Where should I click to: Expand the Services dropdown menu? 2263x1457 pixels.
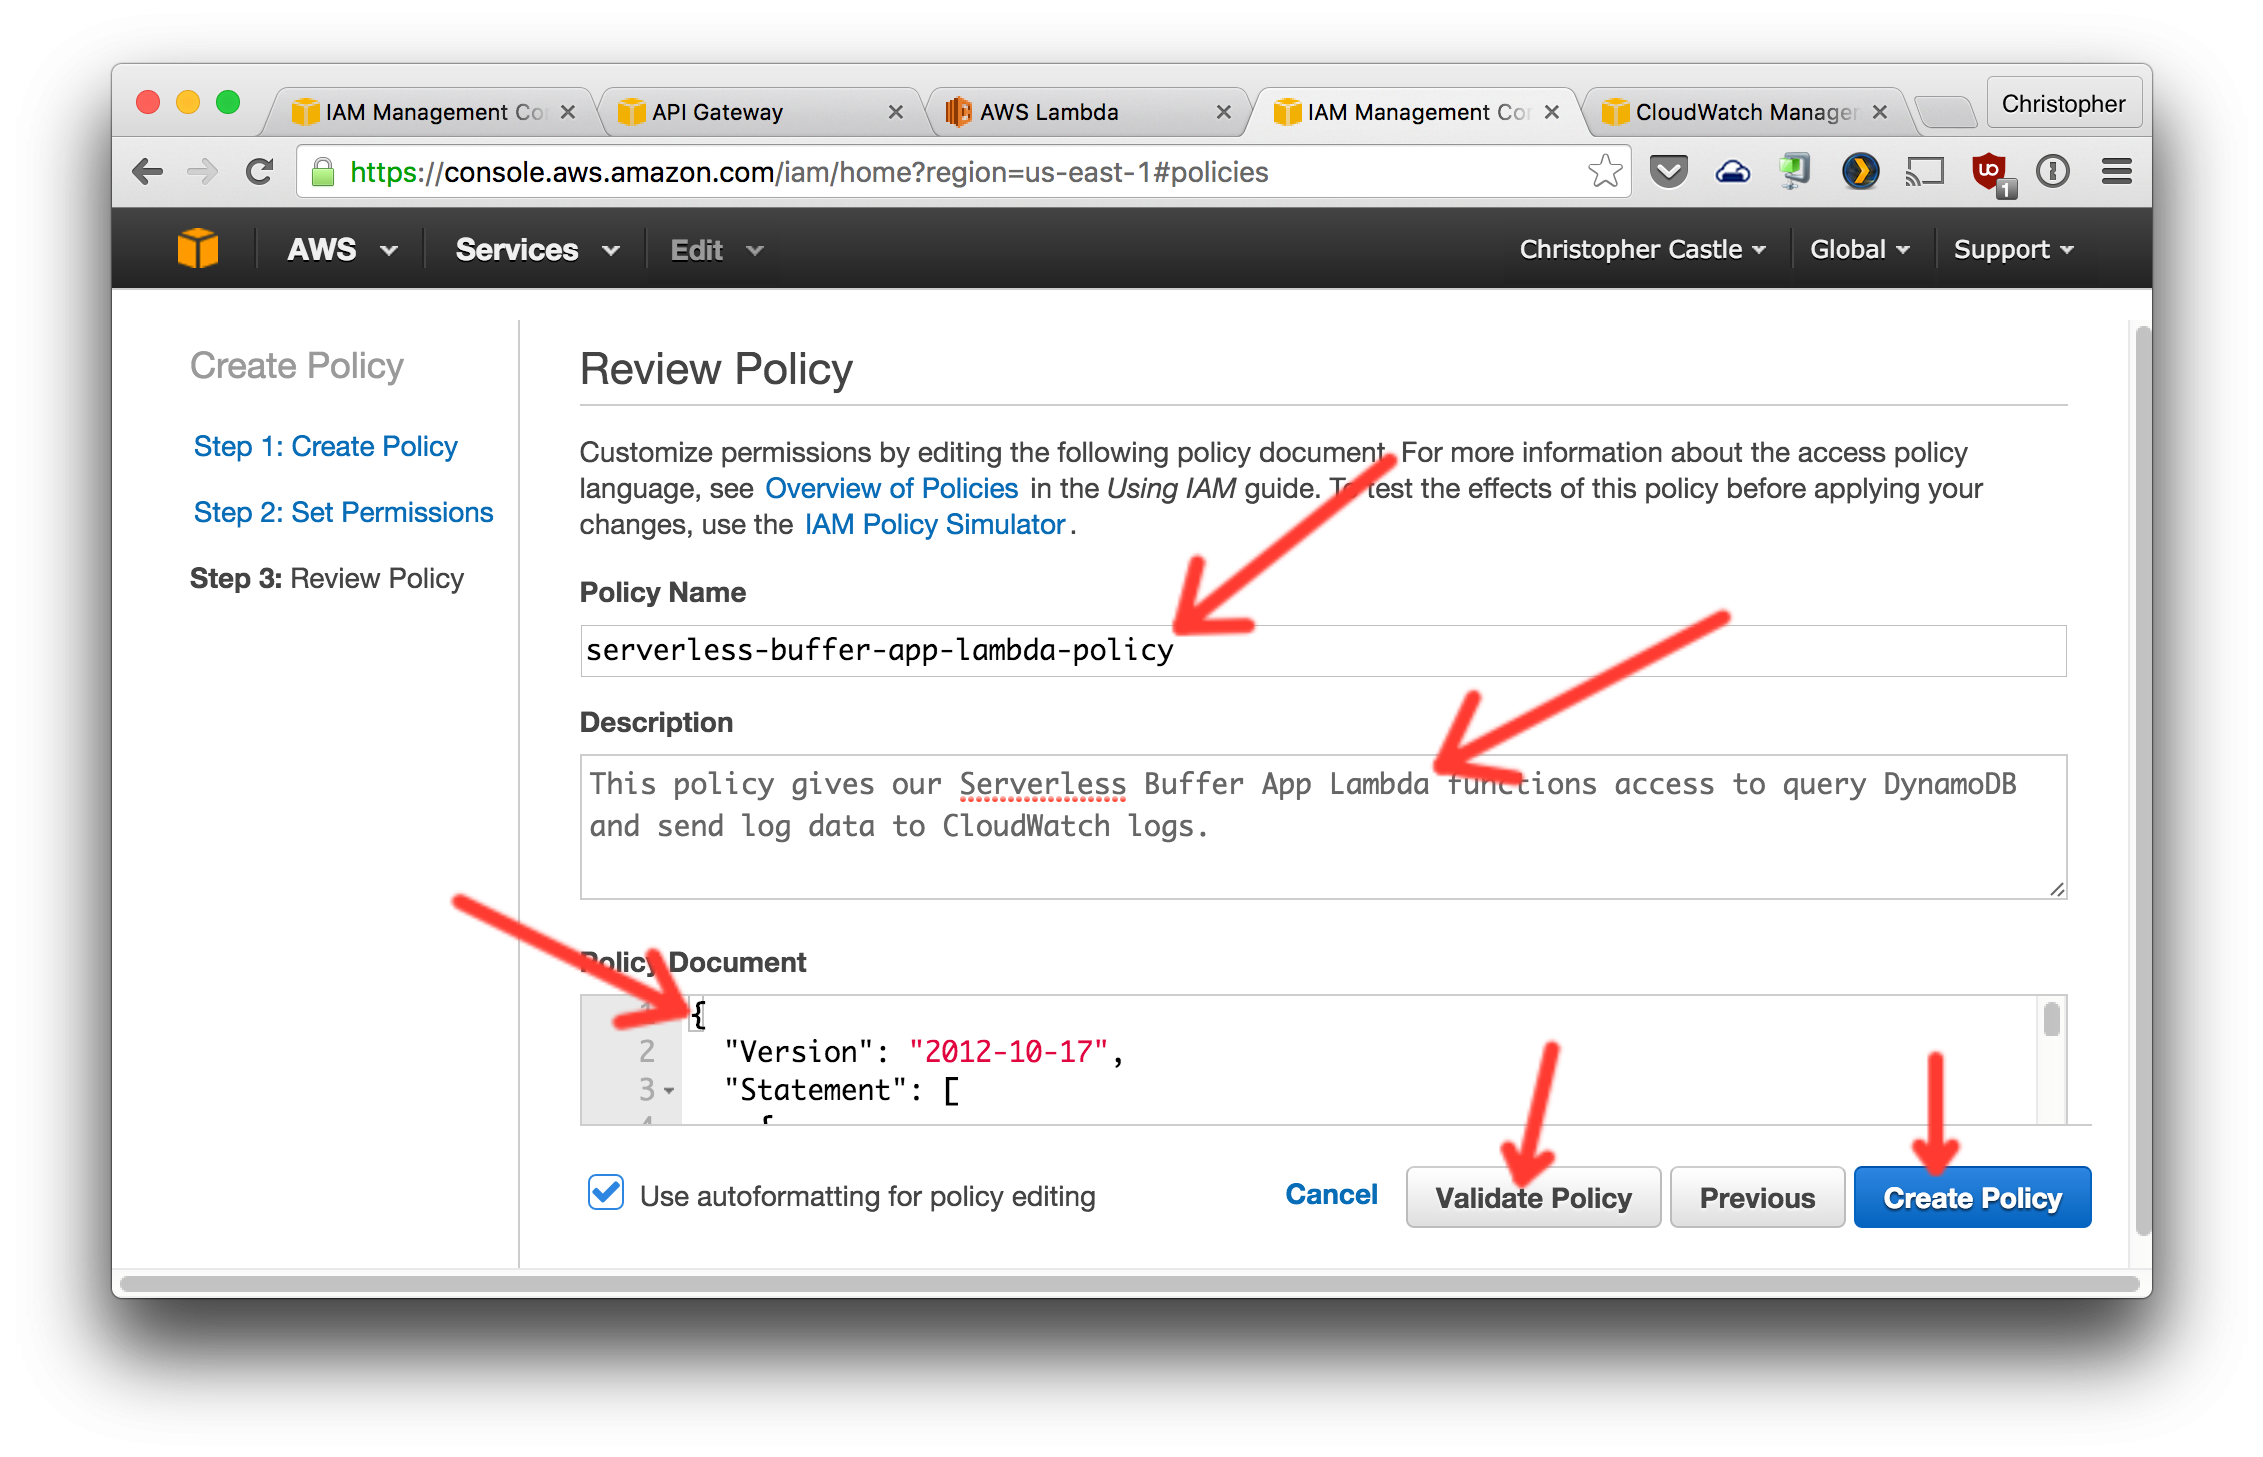537,249
